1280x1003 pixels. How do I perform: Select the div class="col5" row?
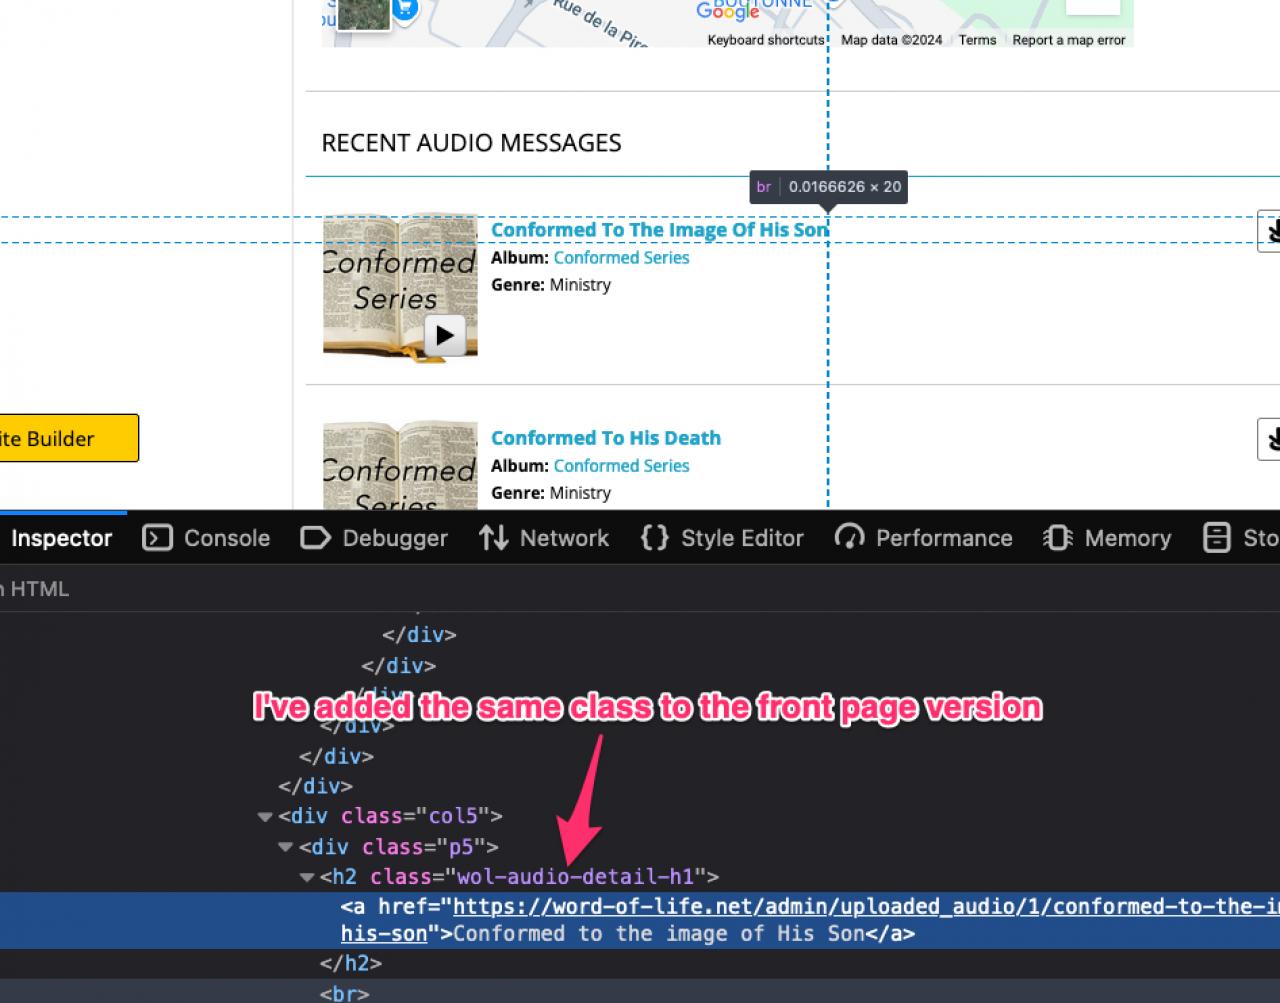click(390, 816)
